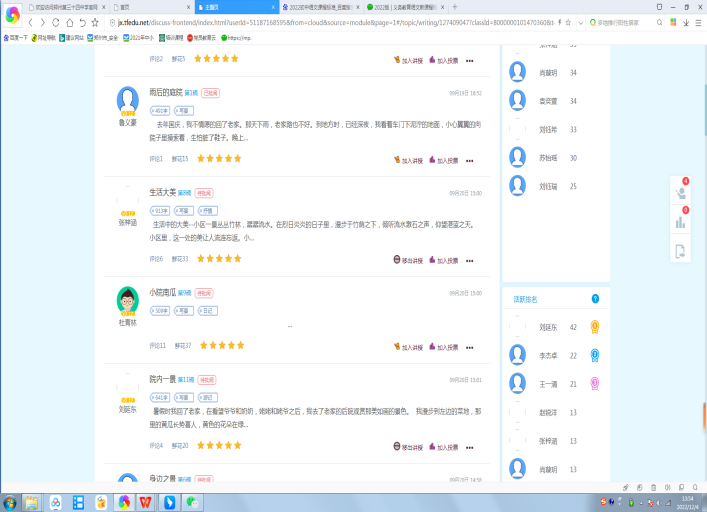Screen dimensions: 707x512
Task: Open more options for 小院南瓜 post
Action: coord(469,346)
